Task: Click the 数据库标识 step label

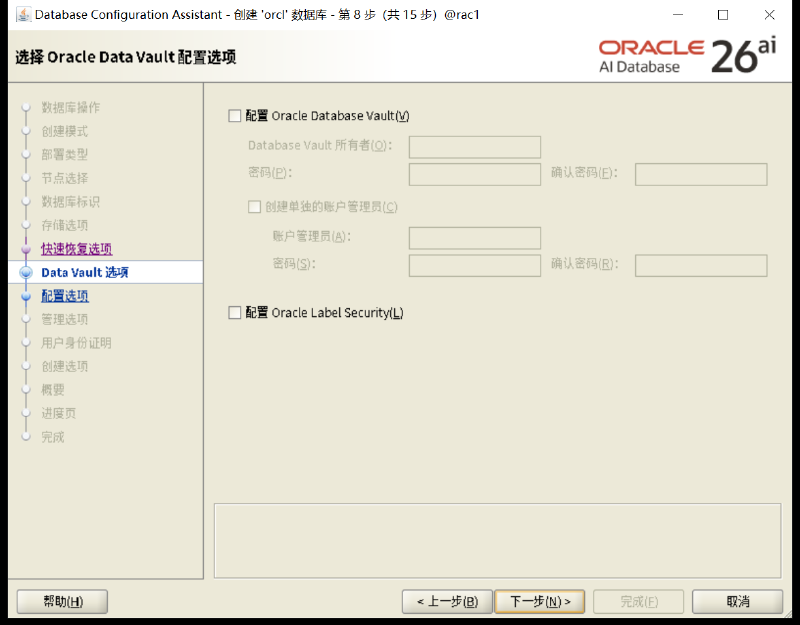Action: pyautogui.click(x=70, y=202)
